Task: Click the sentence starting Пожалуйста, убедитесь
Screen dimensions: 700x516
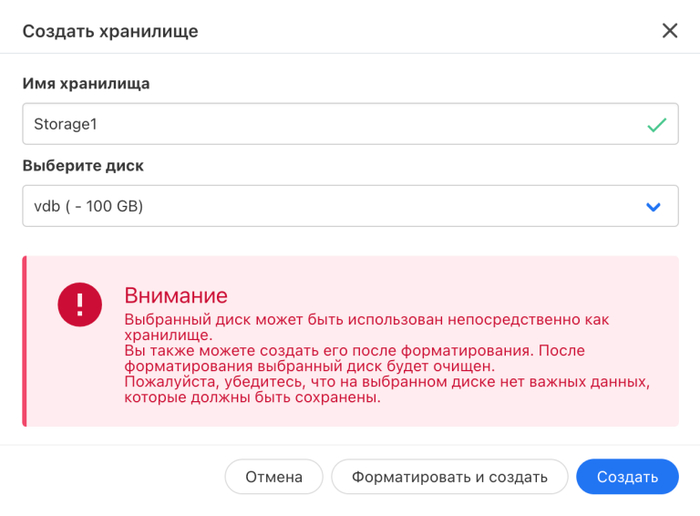Action: [386, 382]
